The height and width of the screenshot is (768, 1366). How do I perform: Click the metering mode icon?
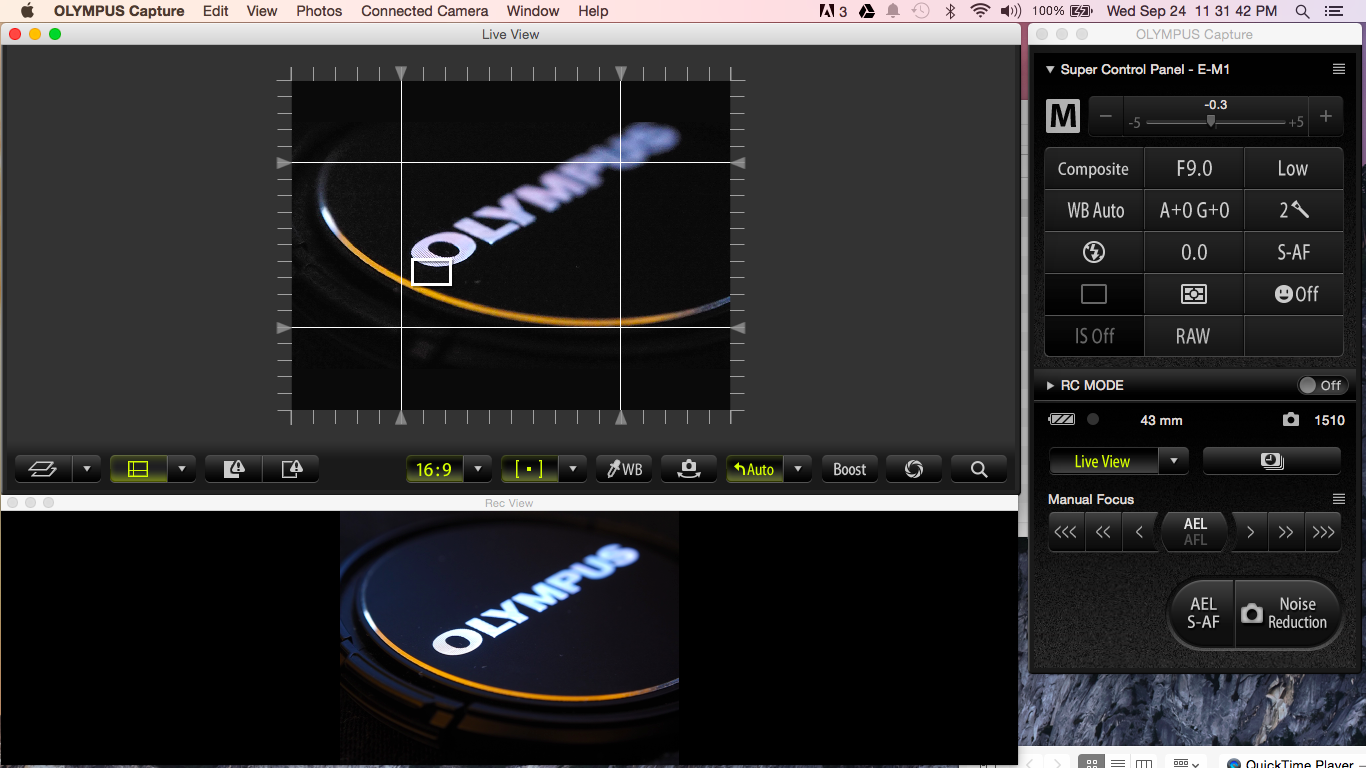pyautogui.click(x=1194, y=295)
